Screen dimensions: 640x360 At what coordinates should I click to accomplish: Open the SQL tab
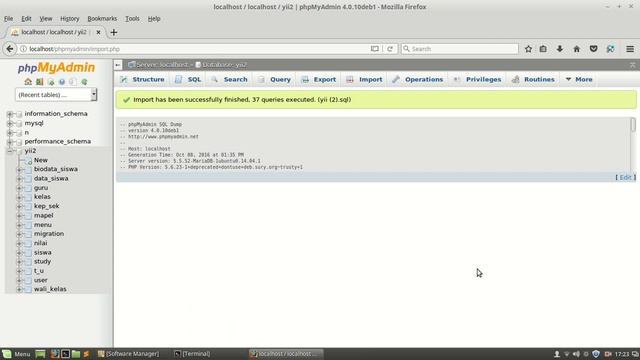[188, 80]
